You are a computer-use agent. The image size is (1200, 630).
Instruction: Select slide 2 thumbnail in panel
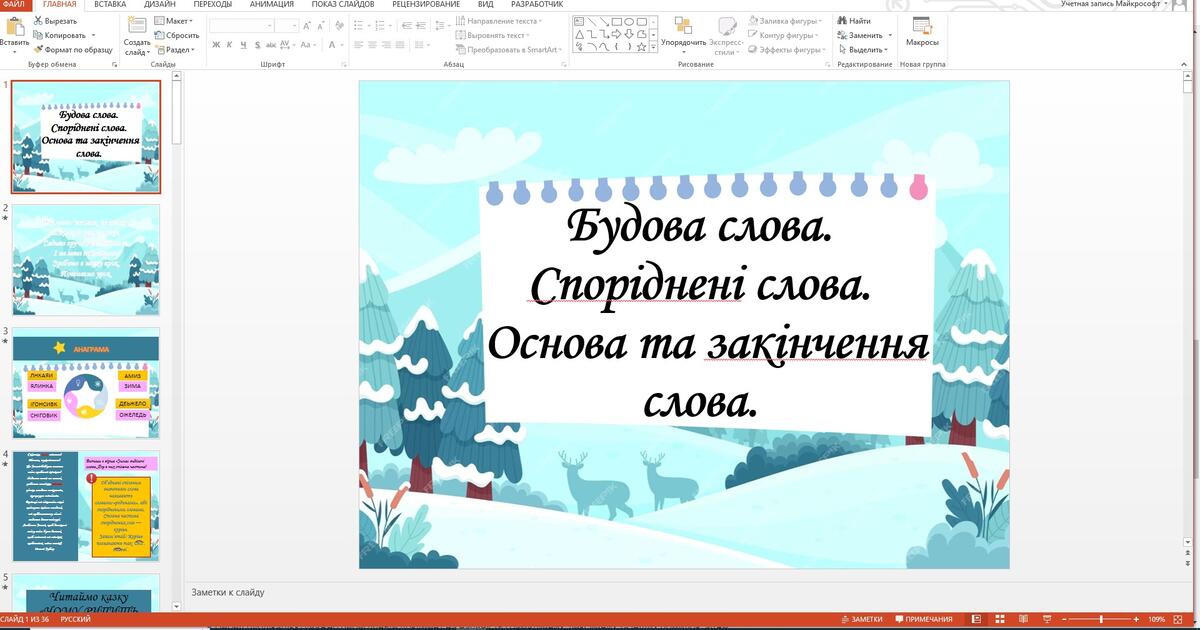tap(86, 260)
